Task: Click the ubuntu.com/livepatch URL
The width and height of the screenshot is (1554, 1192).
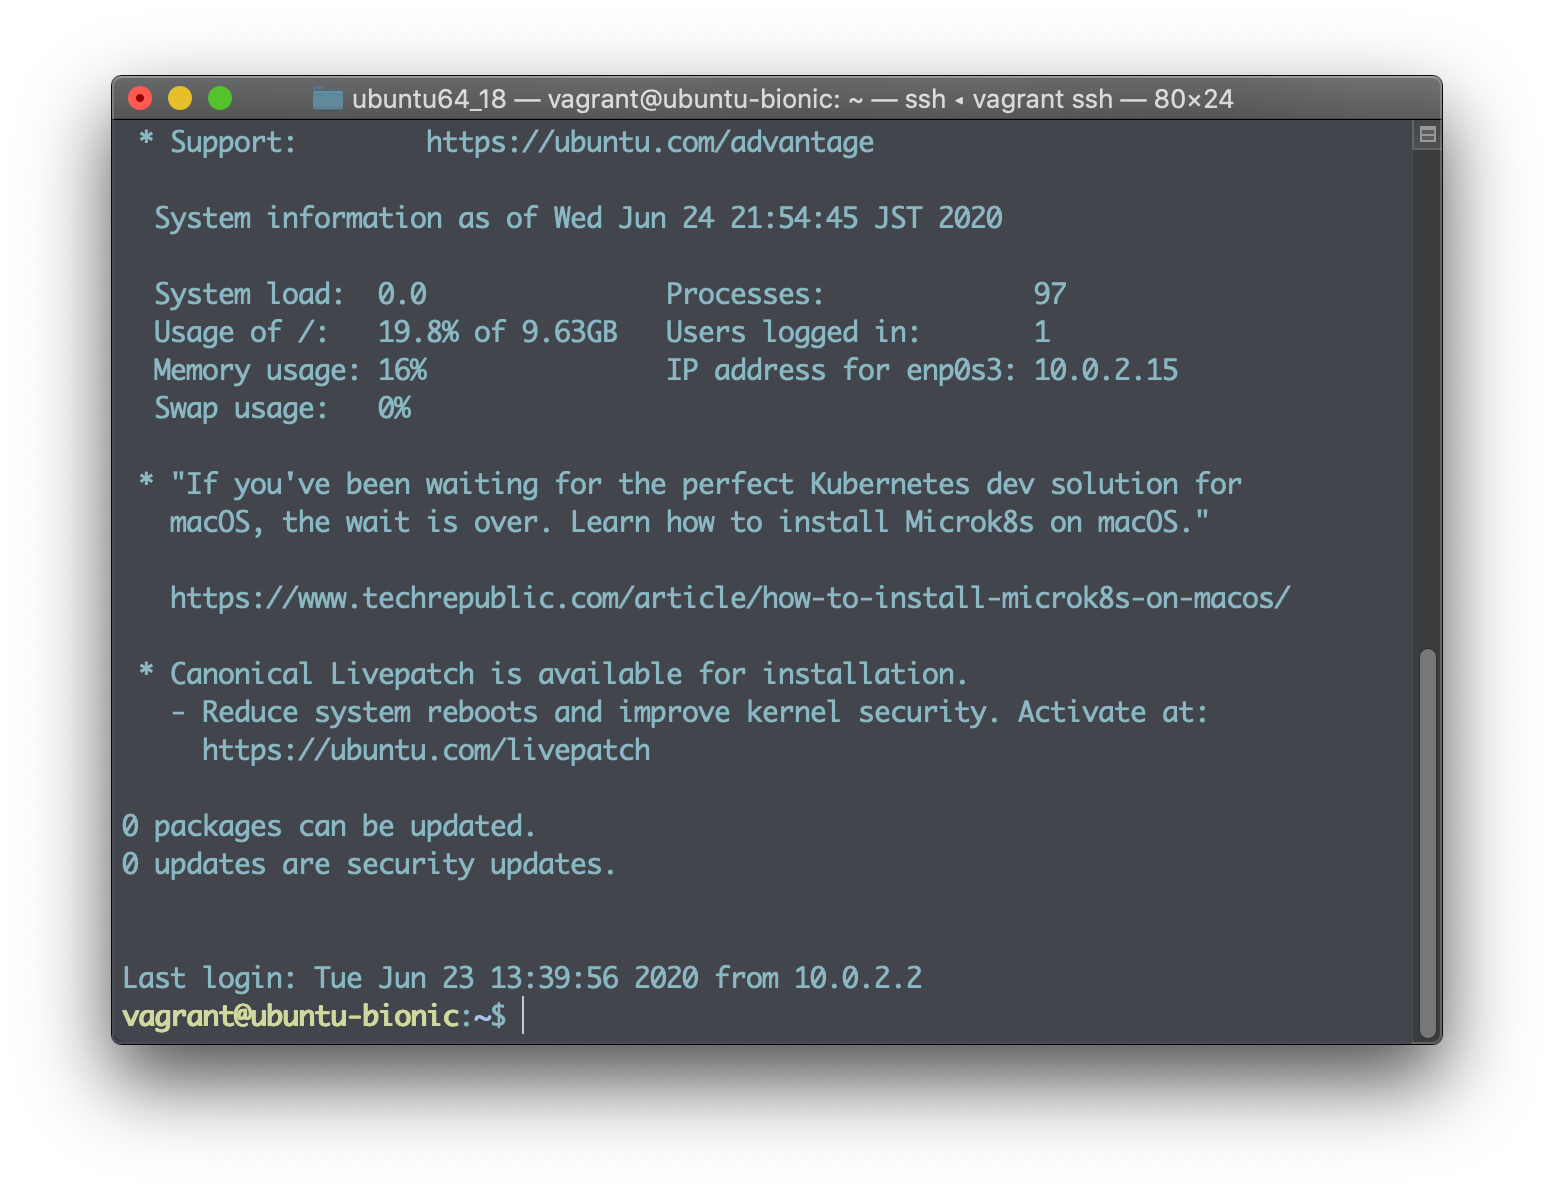Action: click(x=426, y=750)
